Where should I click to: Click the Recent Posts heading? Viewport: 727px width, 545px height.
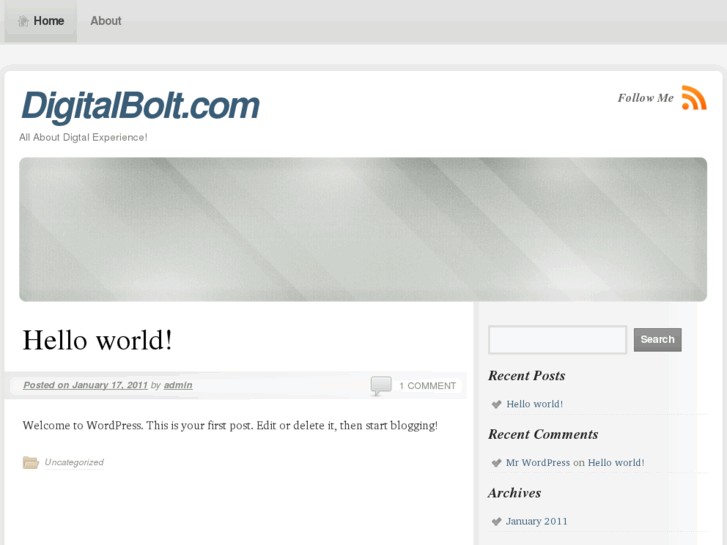pyautogui.click(x=527, y=376)
